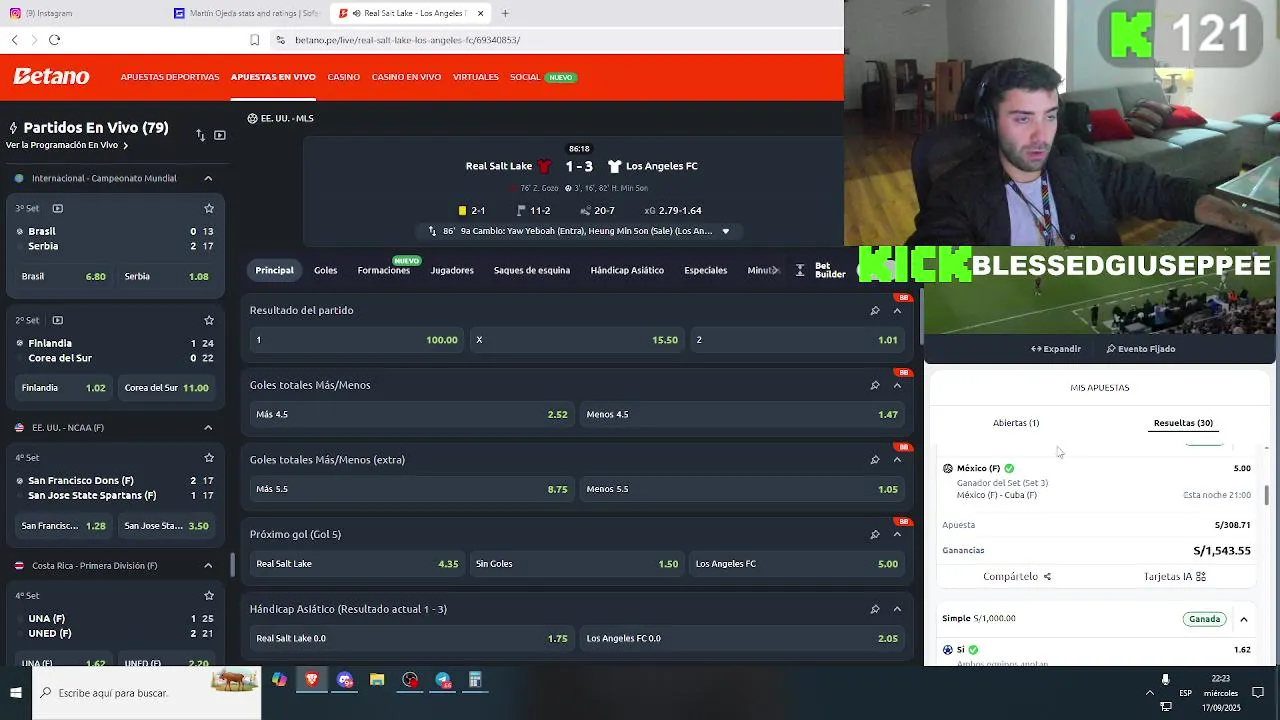
Task: Pin the Próximo gol (Gol 5) market
Action: 874,534
